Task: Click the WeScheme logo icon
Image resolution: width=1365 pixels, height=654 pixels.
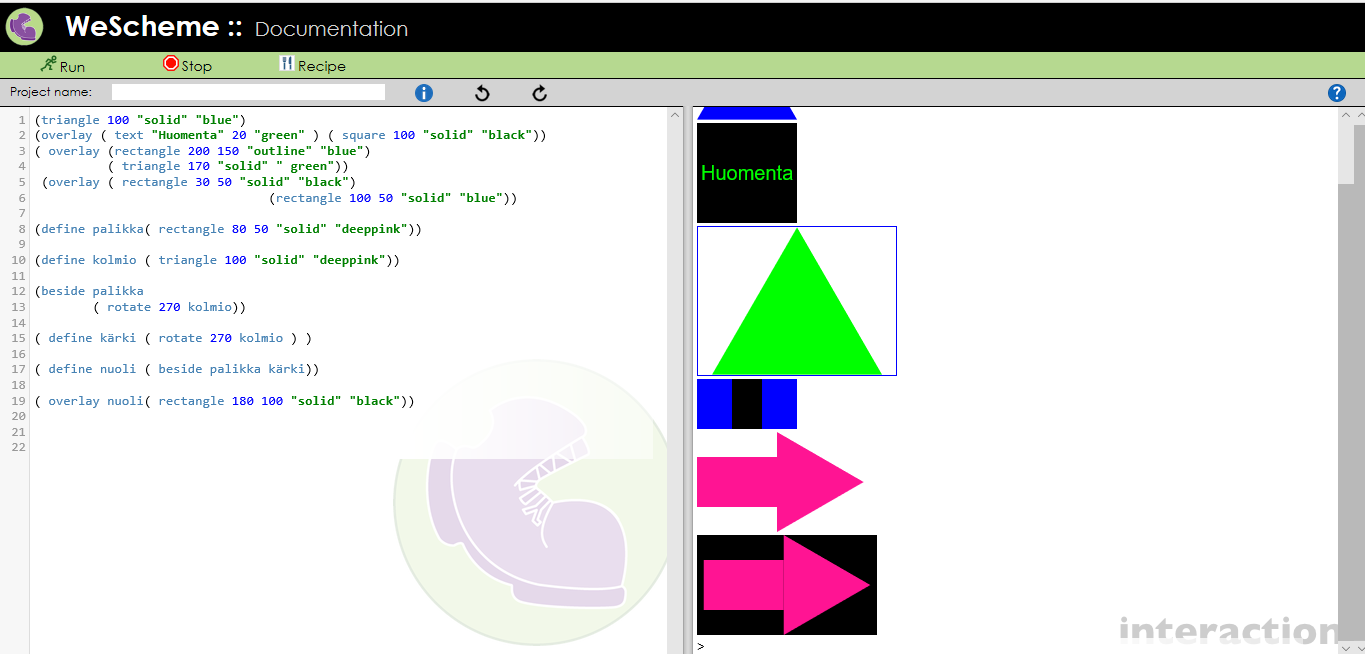Action: tap(24, 27)
